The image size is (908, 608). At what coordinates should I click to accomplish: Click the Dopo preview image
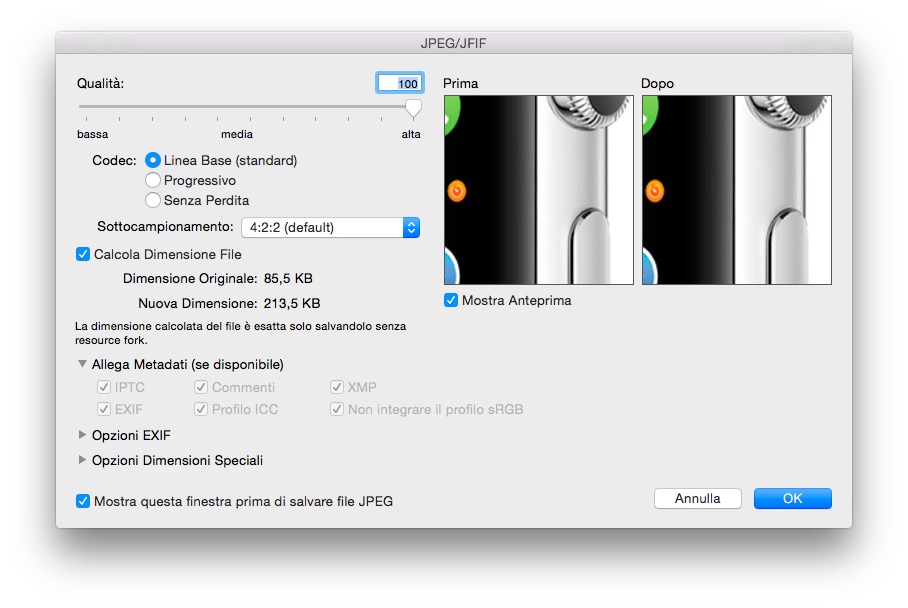737,190
